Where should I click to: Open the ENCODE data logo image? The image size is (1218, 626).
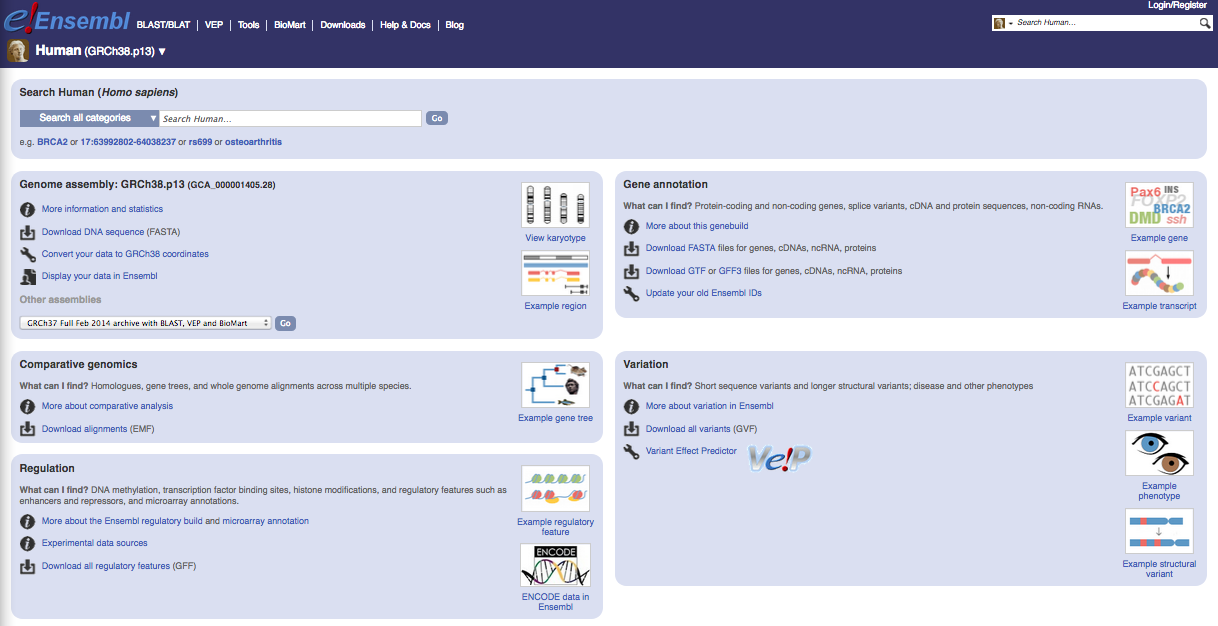click(x=555, y=565)
